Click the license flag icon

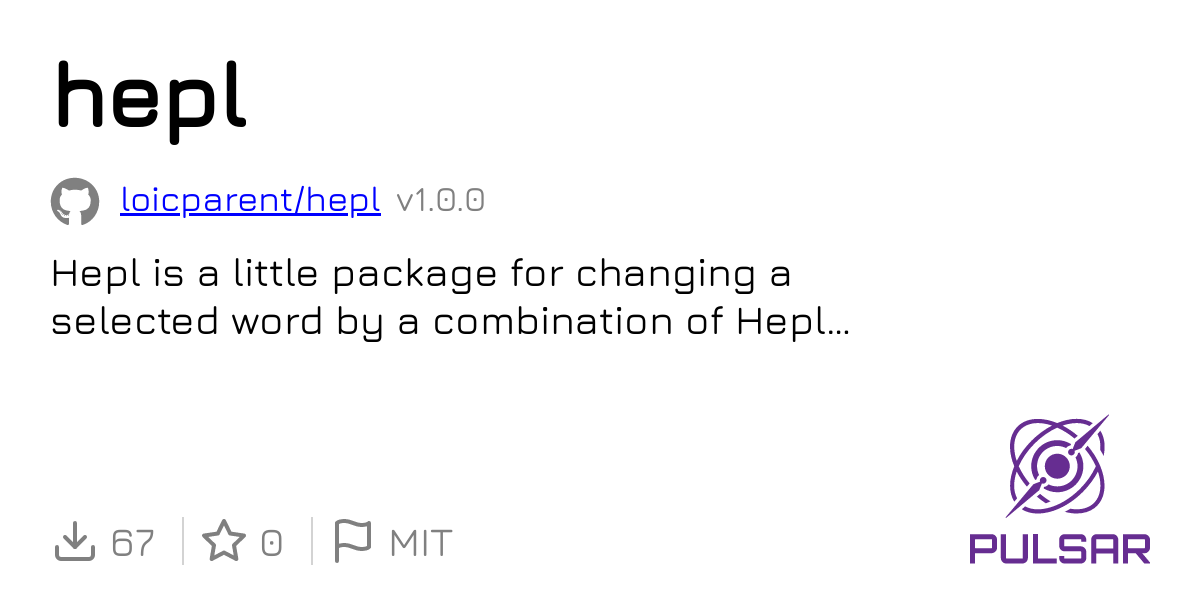click(351, 542)
